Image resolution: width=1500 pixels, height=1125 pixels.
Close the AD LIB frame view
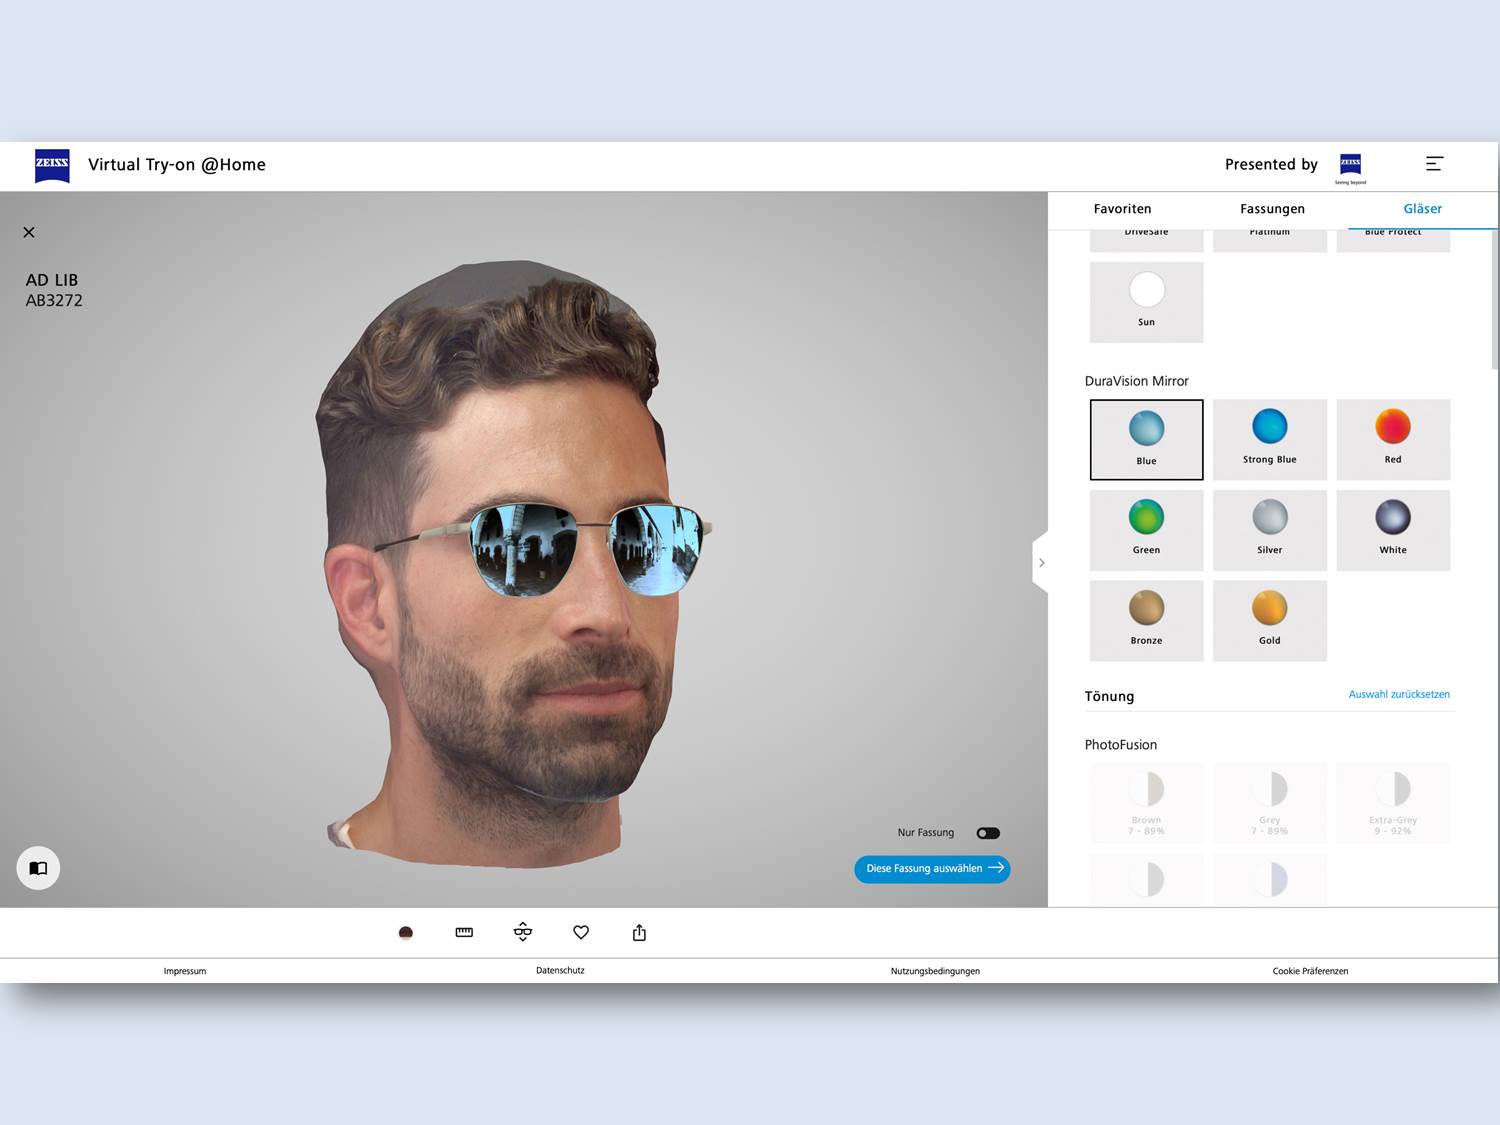28,232
